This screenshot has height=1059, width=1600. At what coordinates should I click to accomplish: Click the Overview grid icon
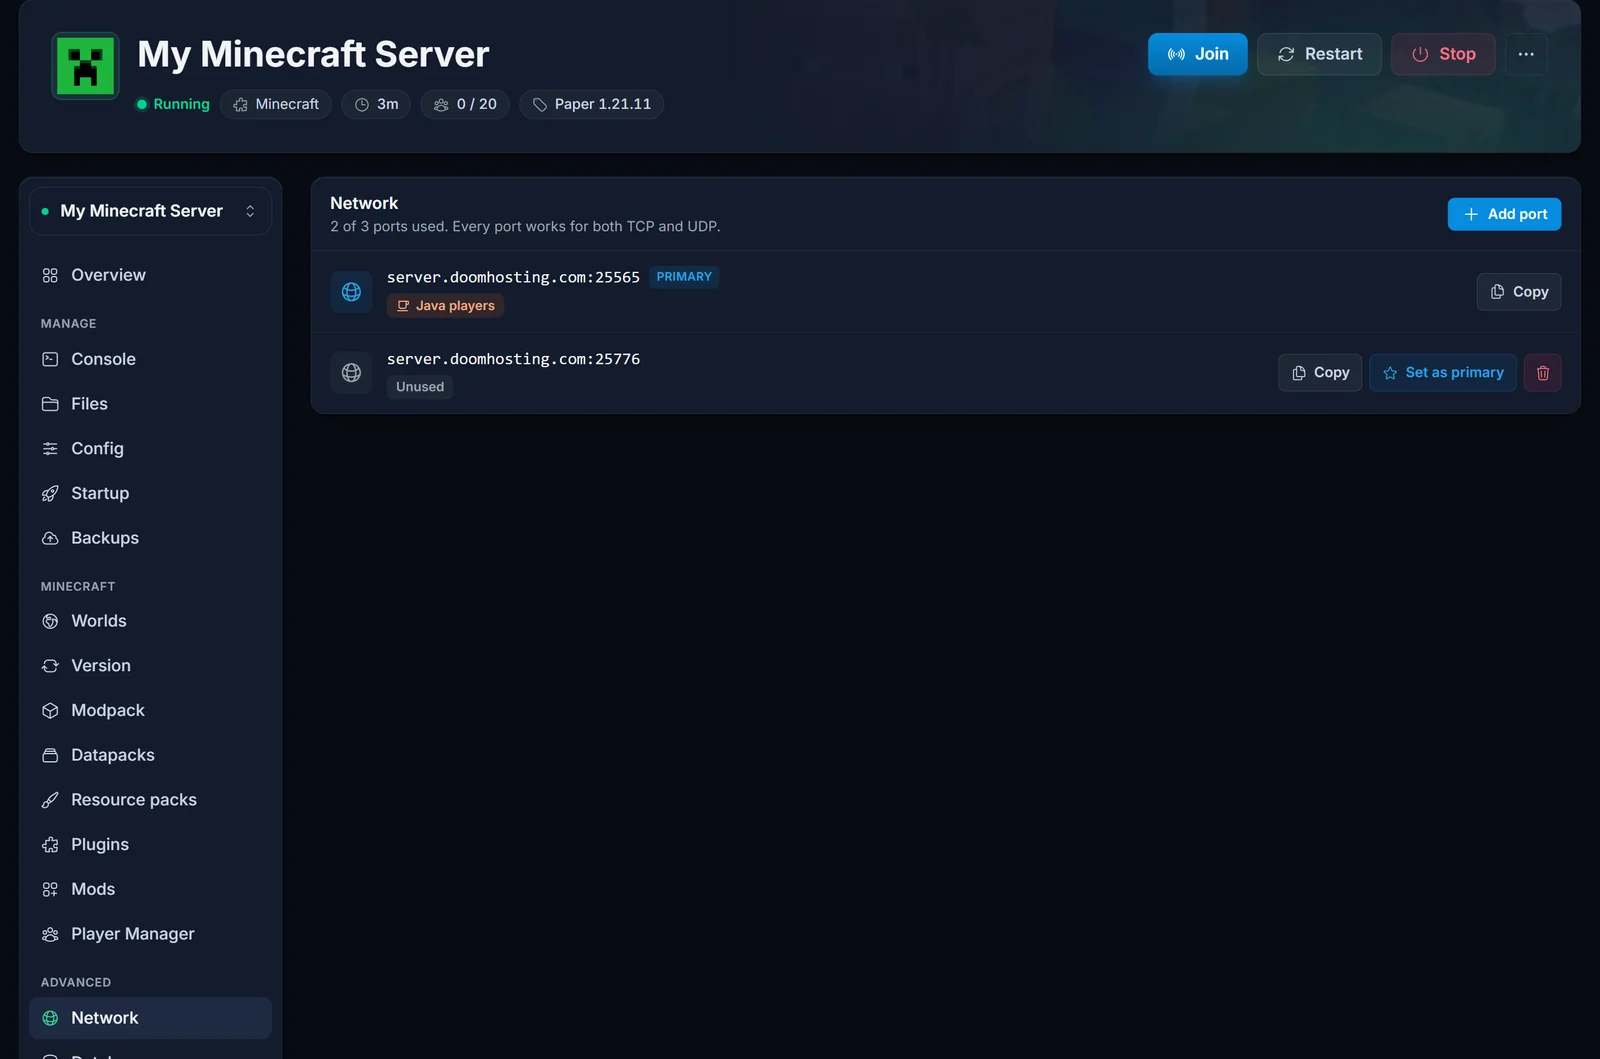pyautogui.click(x=50, y=275)
